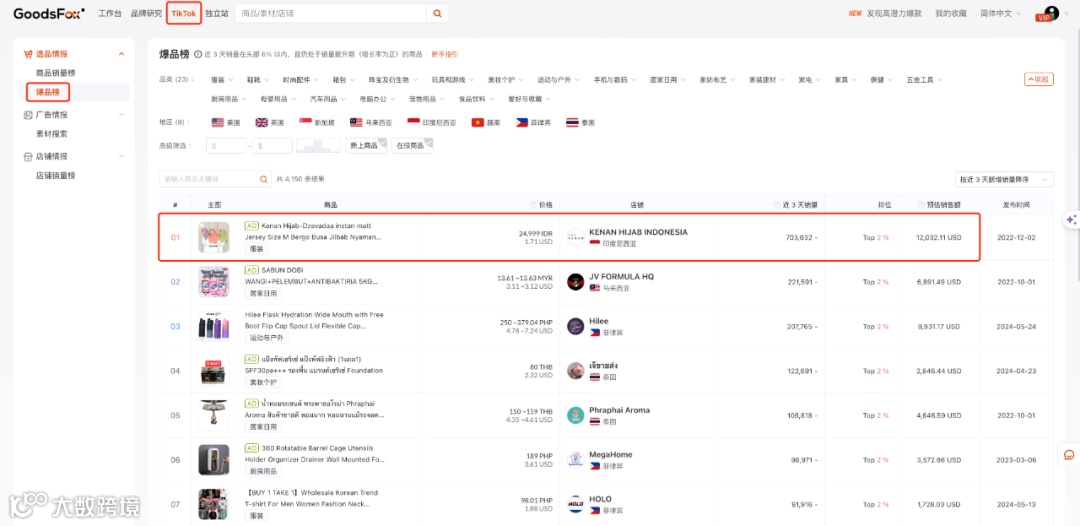Image resolution: width=1080 pixels, height=526 pixels.
Task: Open the SABUN DOBI product title
Action: coord(313,275)
